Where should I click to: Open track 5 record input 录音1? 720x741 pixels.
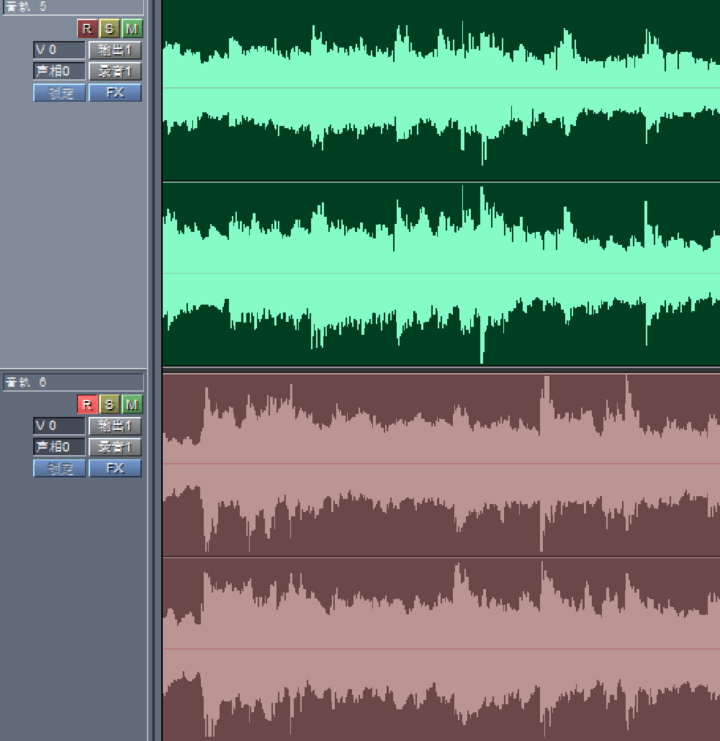click(x=115, y=71)
